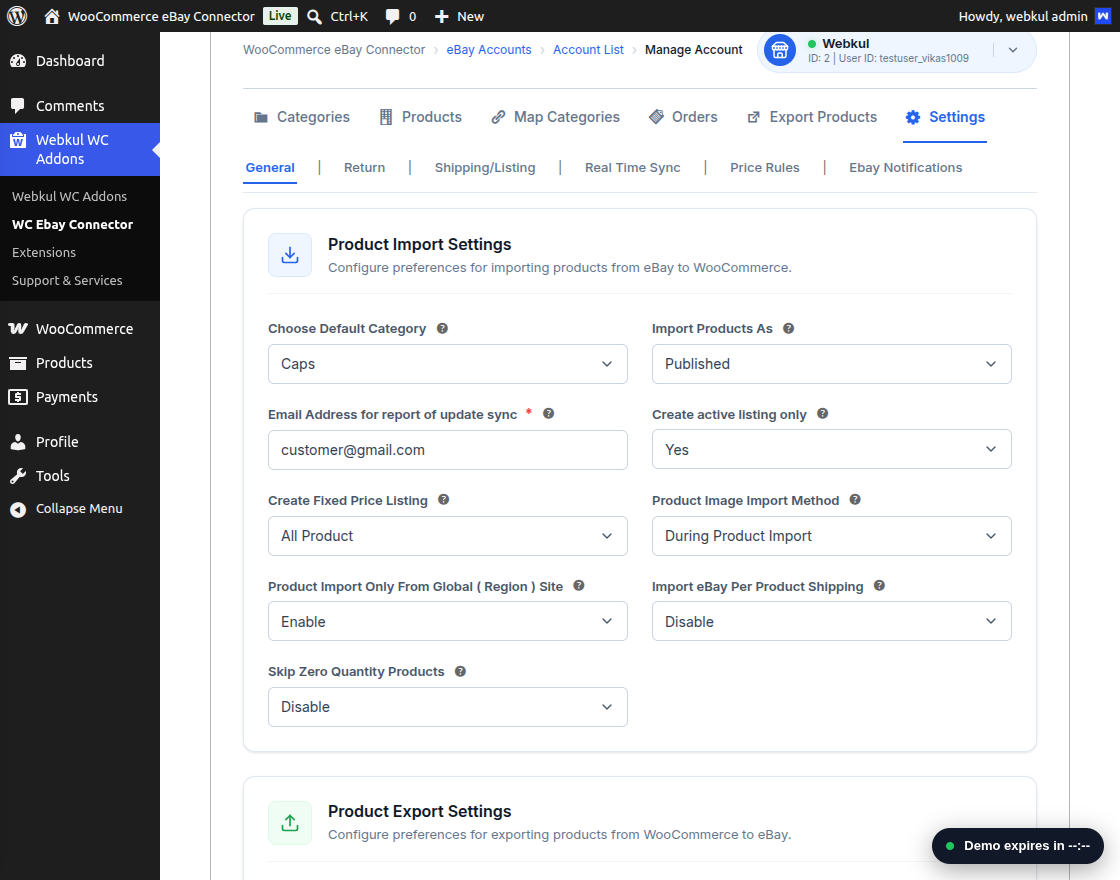Click the WooCommerce sidebar logo icon
This screenshot has width=1120, height=880.
coord(18,329)
